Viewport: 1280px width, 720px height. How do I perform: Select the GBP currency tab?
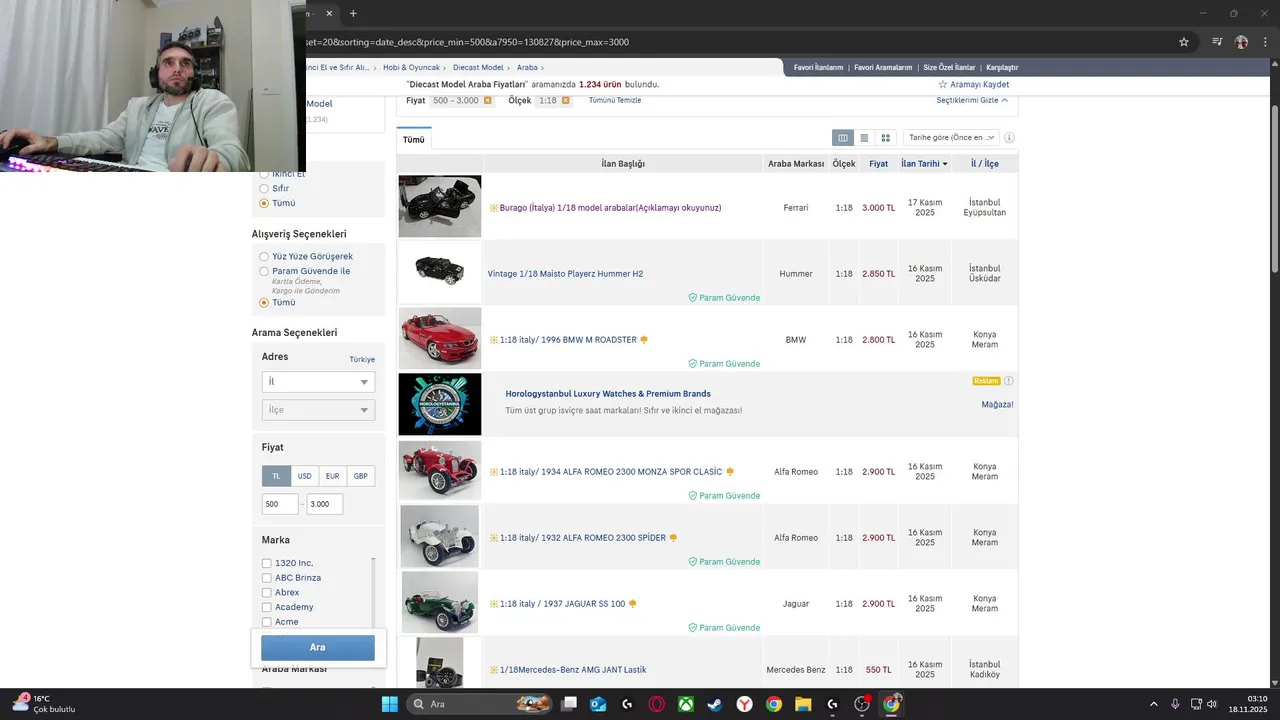pos(360,476)
